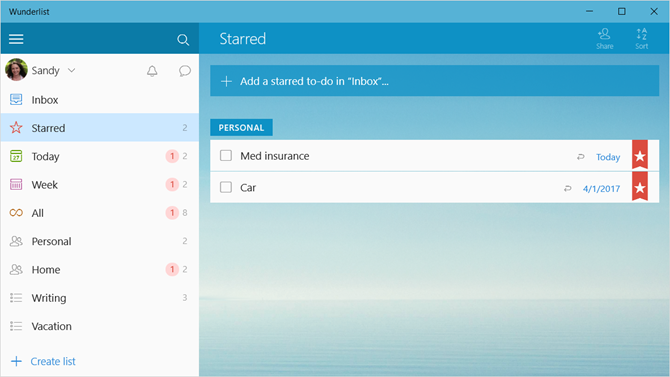This screenshot has height=377, width=670.
Task: Click plus icon in add to-do bar
Action: pyautogui.click(x=226, y=81)
